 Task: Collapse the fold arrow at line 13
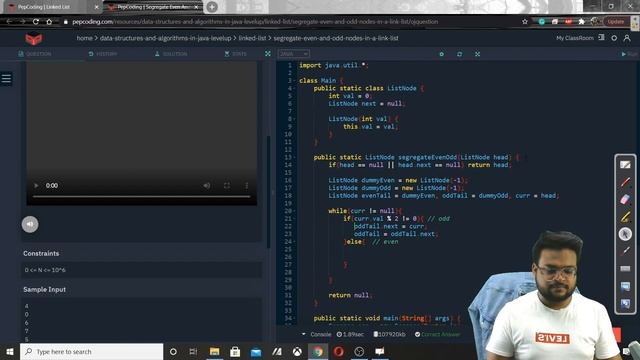294,158
